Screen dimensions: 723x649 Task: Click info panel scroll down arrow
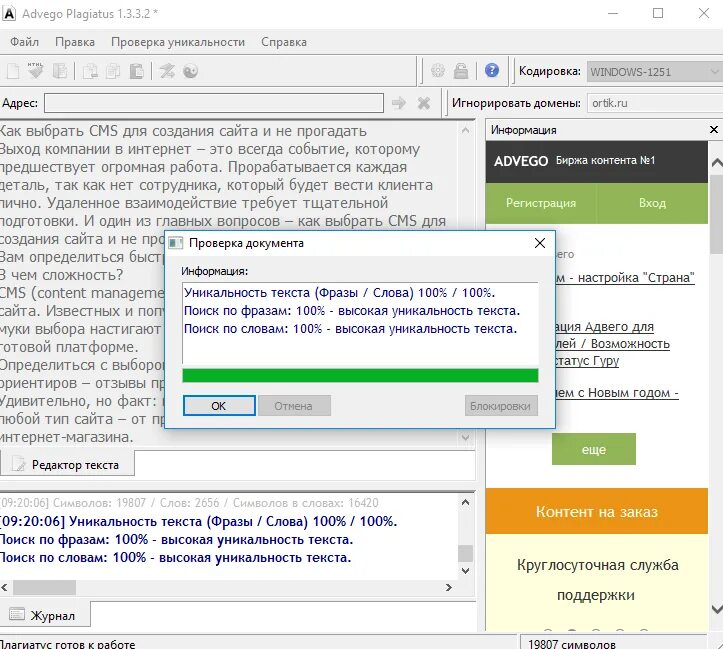point(717,609)
